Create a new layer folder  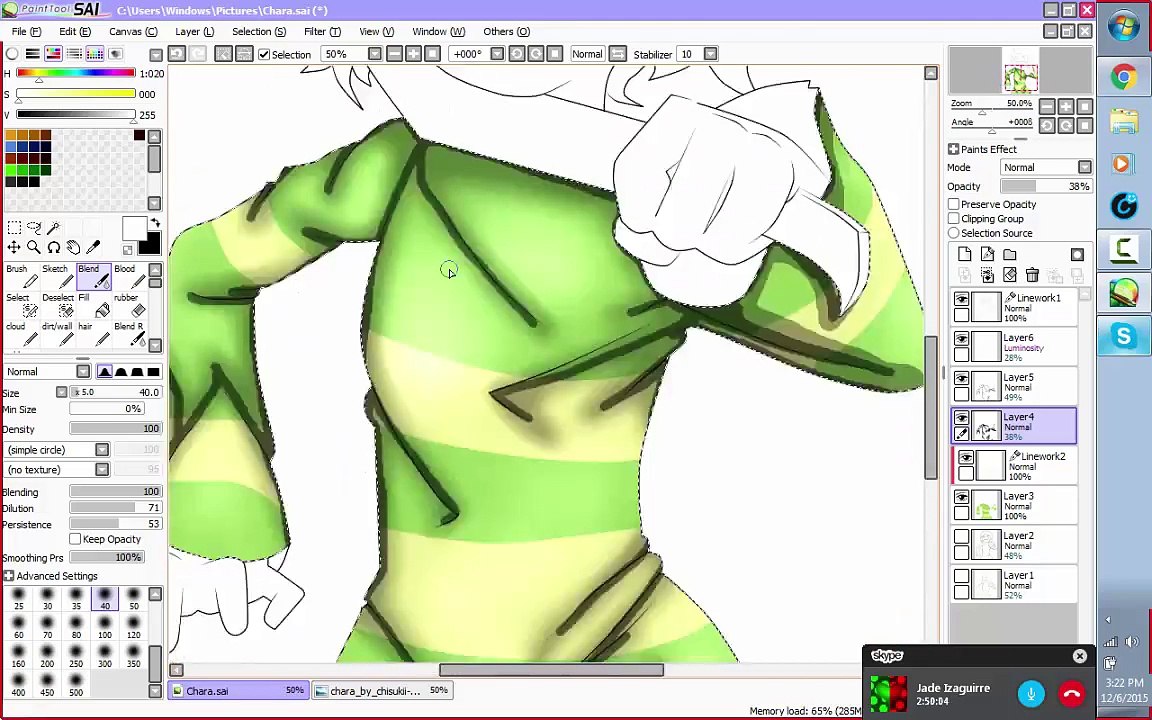coord(1009,255)
